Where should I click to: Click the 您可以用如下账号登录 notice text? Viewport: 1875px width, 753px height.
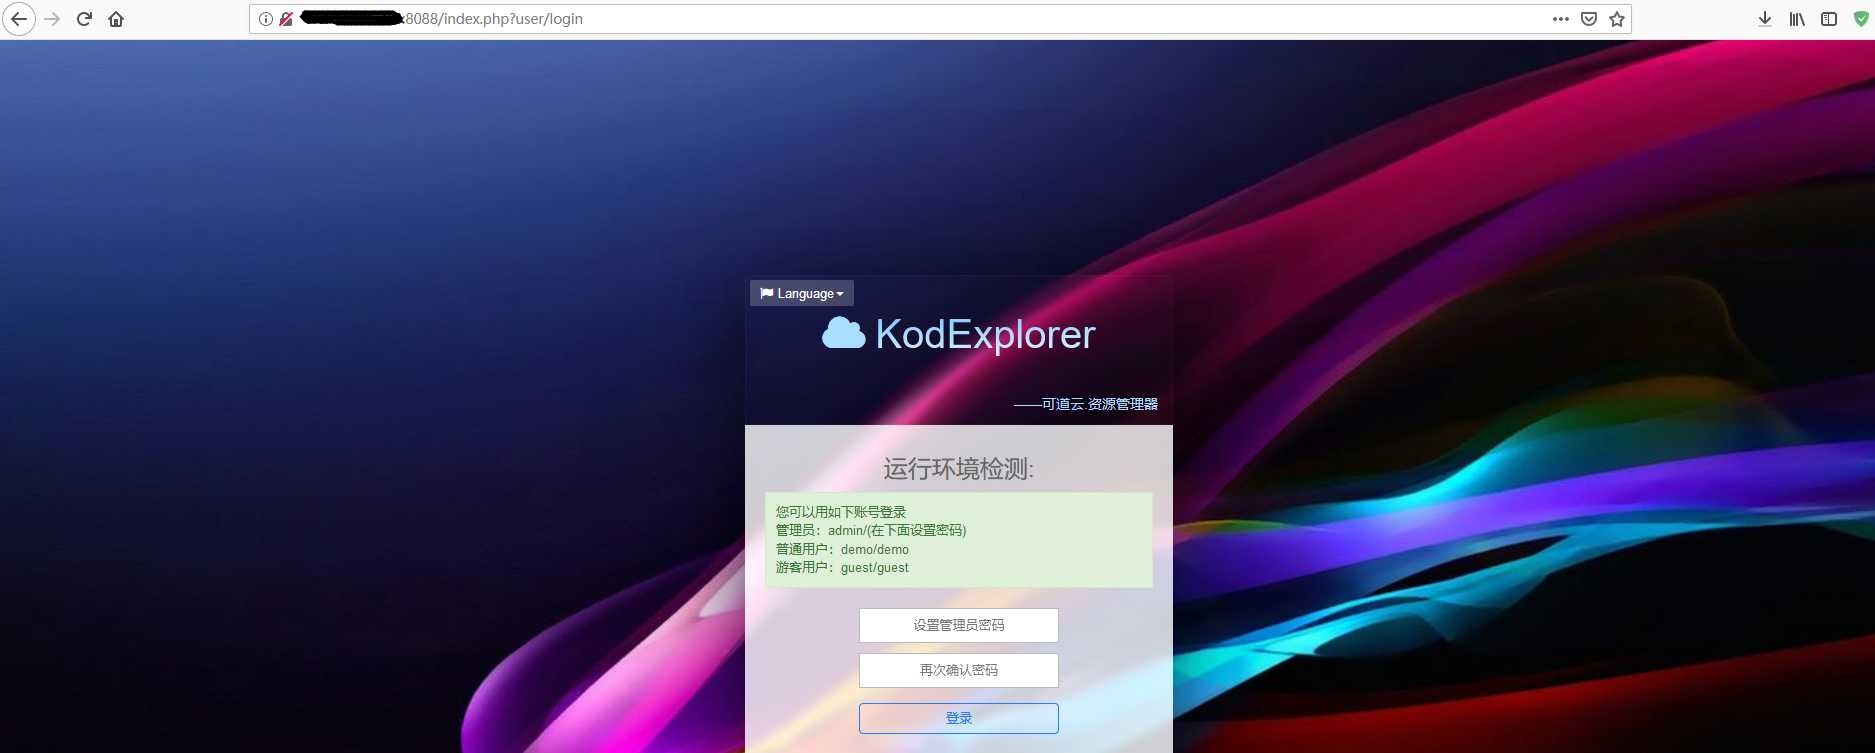click(841, 512)
